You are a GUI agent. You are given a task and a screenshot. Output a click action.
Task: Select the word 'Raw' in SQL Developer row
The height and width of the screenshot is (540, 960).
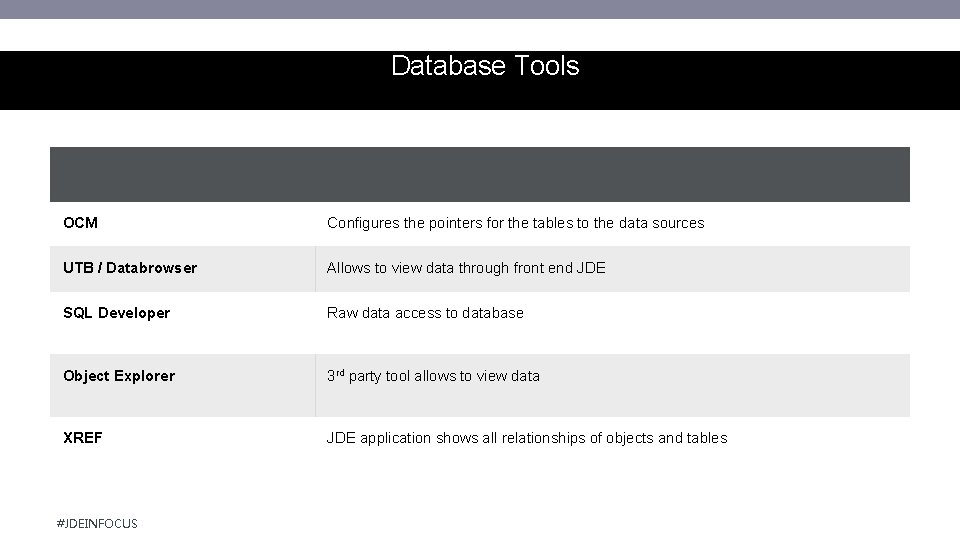click(342, 313)
